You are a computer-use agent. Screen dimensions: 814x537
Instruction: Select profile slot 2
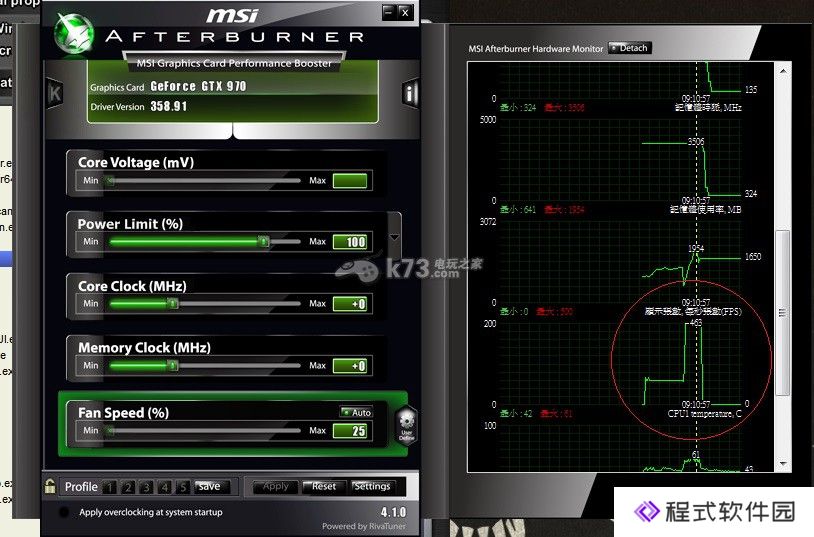point(128,487)
